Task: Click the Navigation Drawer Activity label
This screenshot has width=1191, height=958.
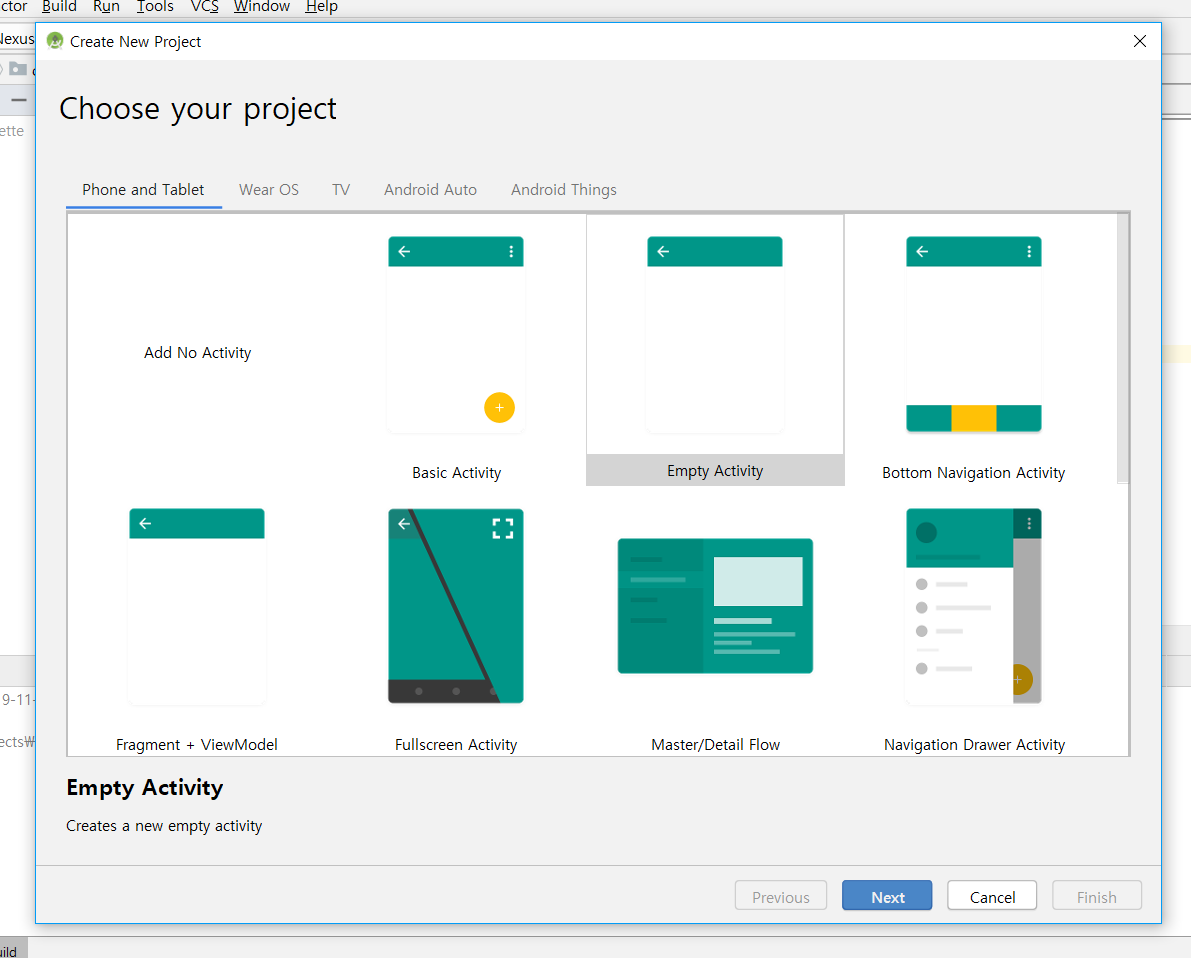Action: [975, 745]
